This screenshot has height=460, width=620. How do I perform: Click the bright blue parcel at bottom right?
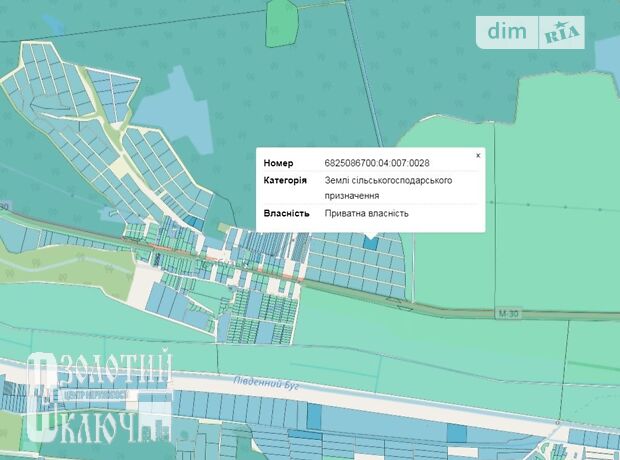coord(456,432)
